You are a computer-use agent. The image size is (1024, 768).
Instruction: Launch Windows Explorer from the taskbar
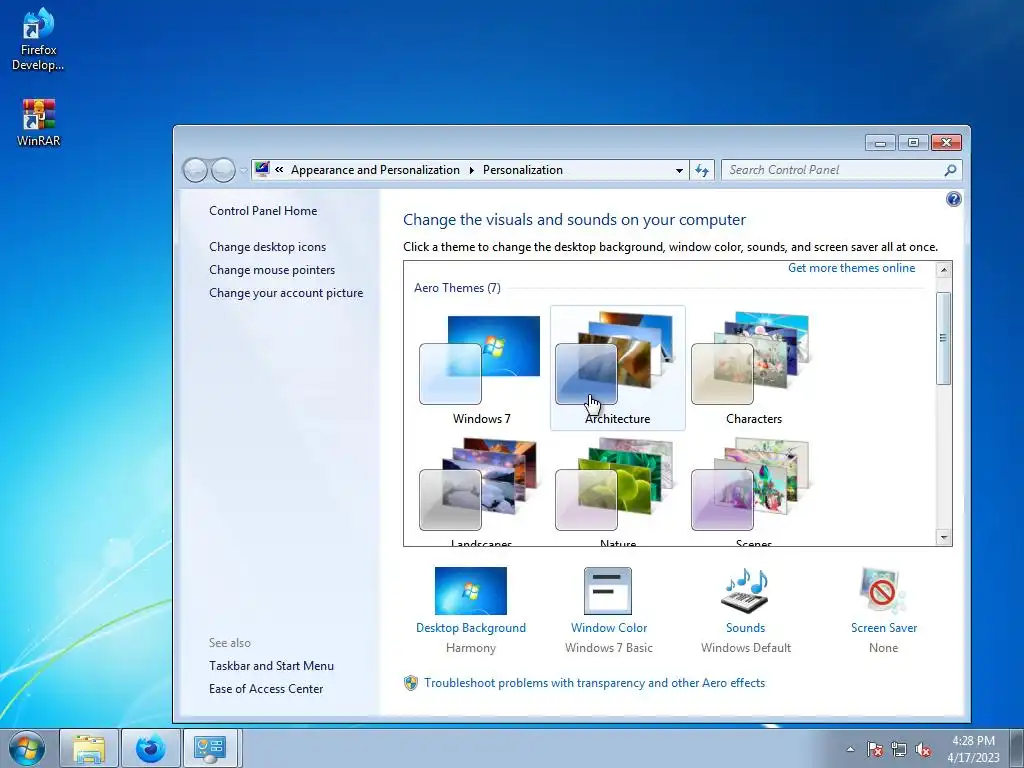pyautogui.click(x=89, y=748)
